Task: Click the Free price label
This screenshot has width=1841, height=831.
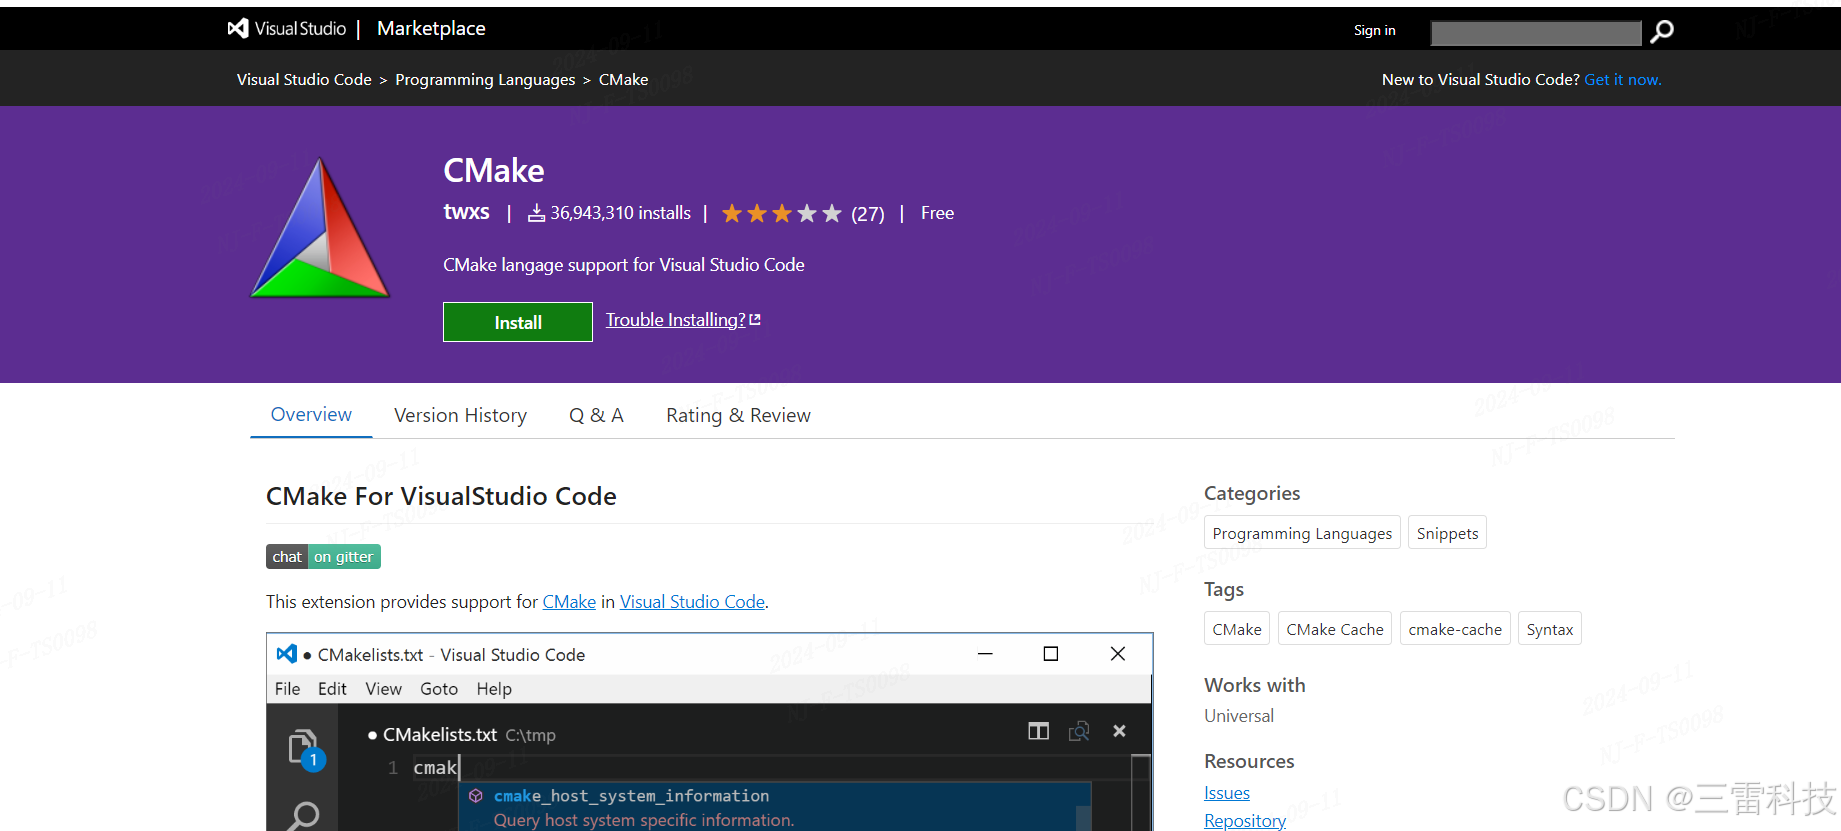Action: tap(937, 213)
